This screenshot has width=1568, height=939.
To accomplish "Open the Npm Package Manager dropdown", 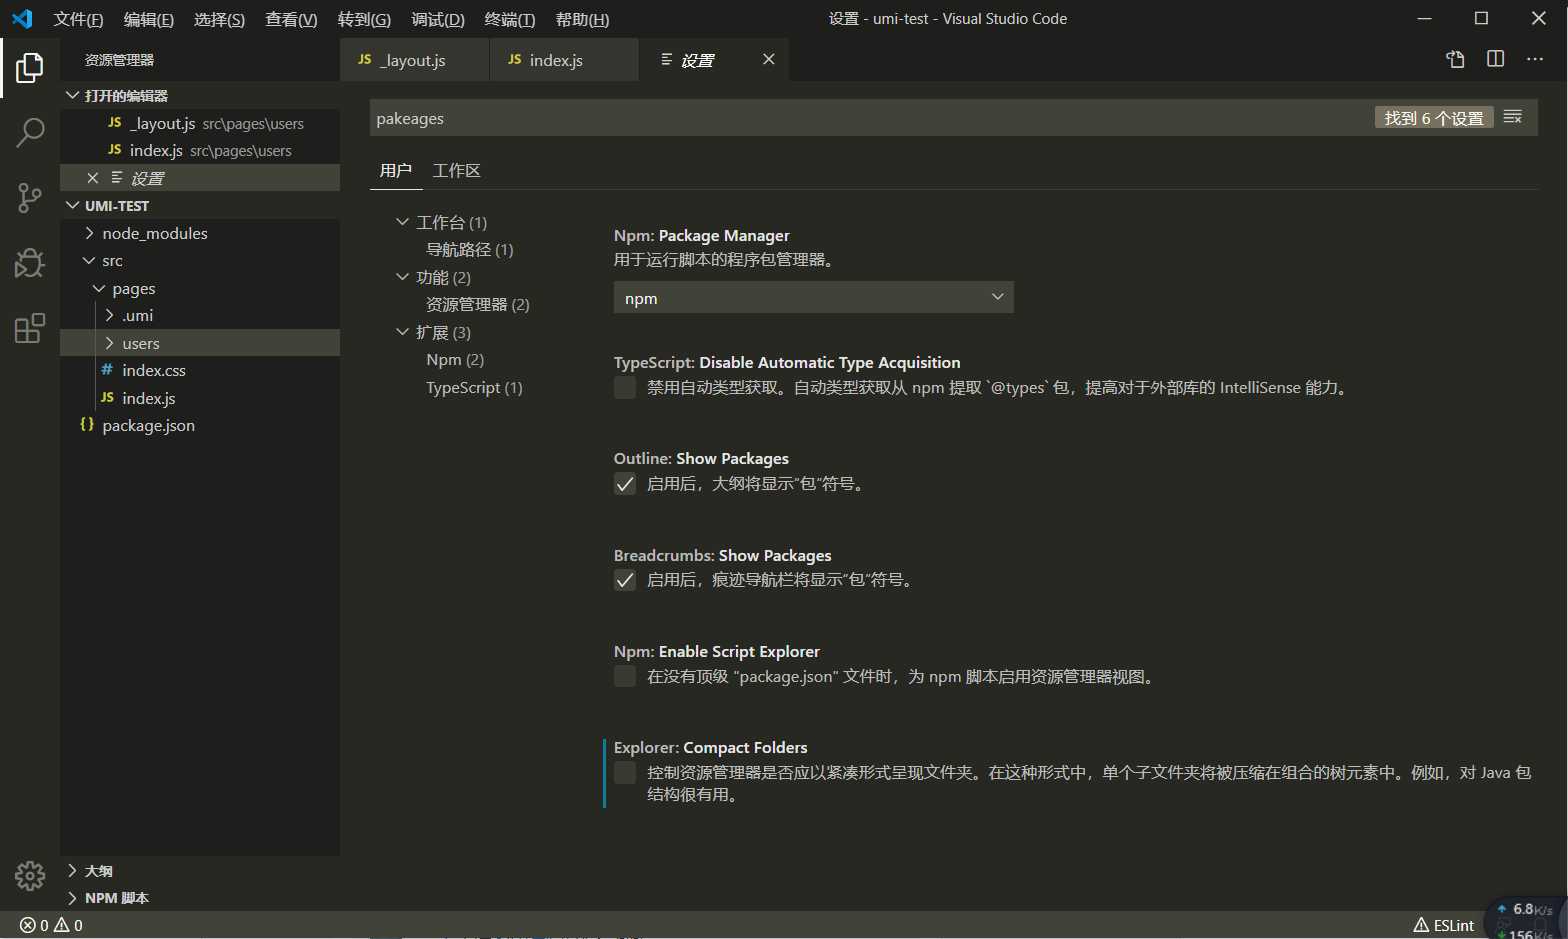I will tap(813, 298).
